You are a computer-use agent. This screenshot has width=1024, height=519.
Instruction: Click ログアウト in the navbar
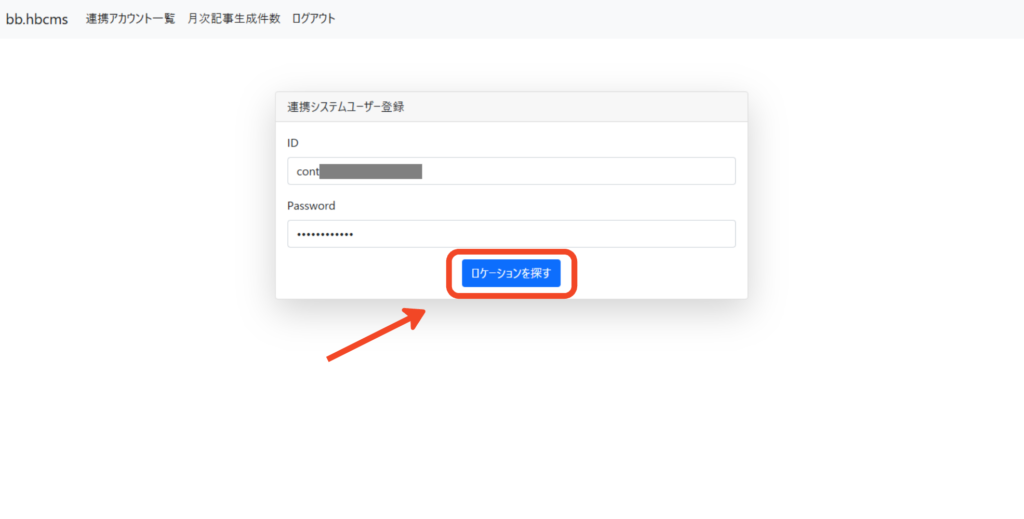coord(313,19)
